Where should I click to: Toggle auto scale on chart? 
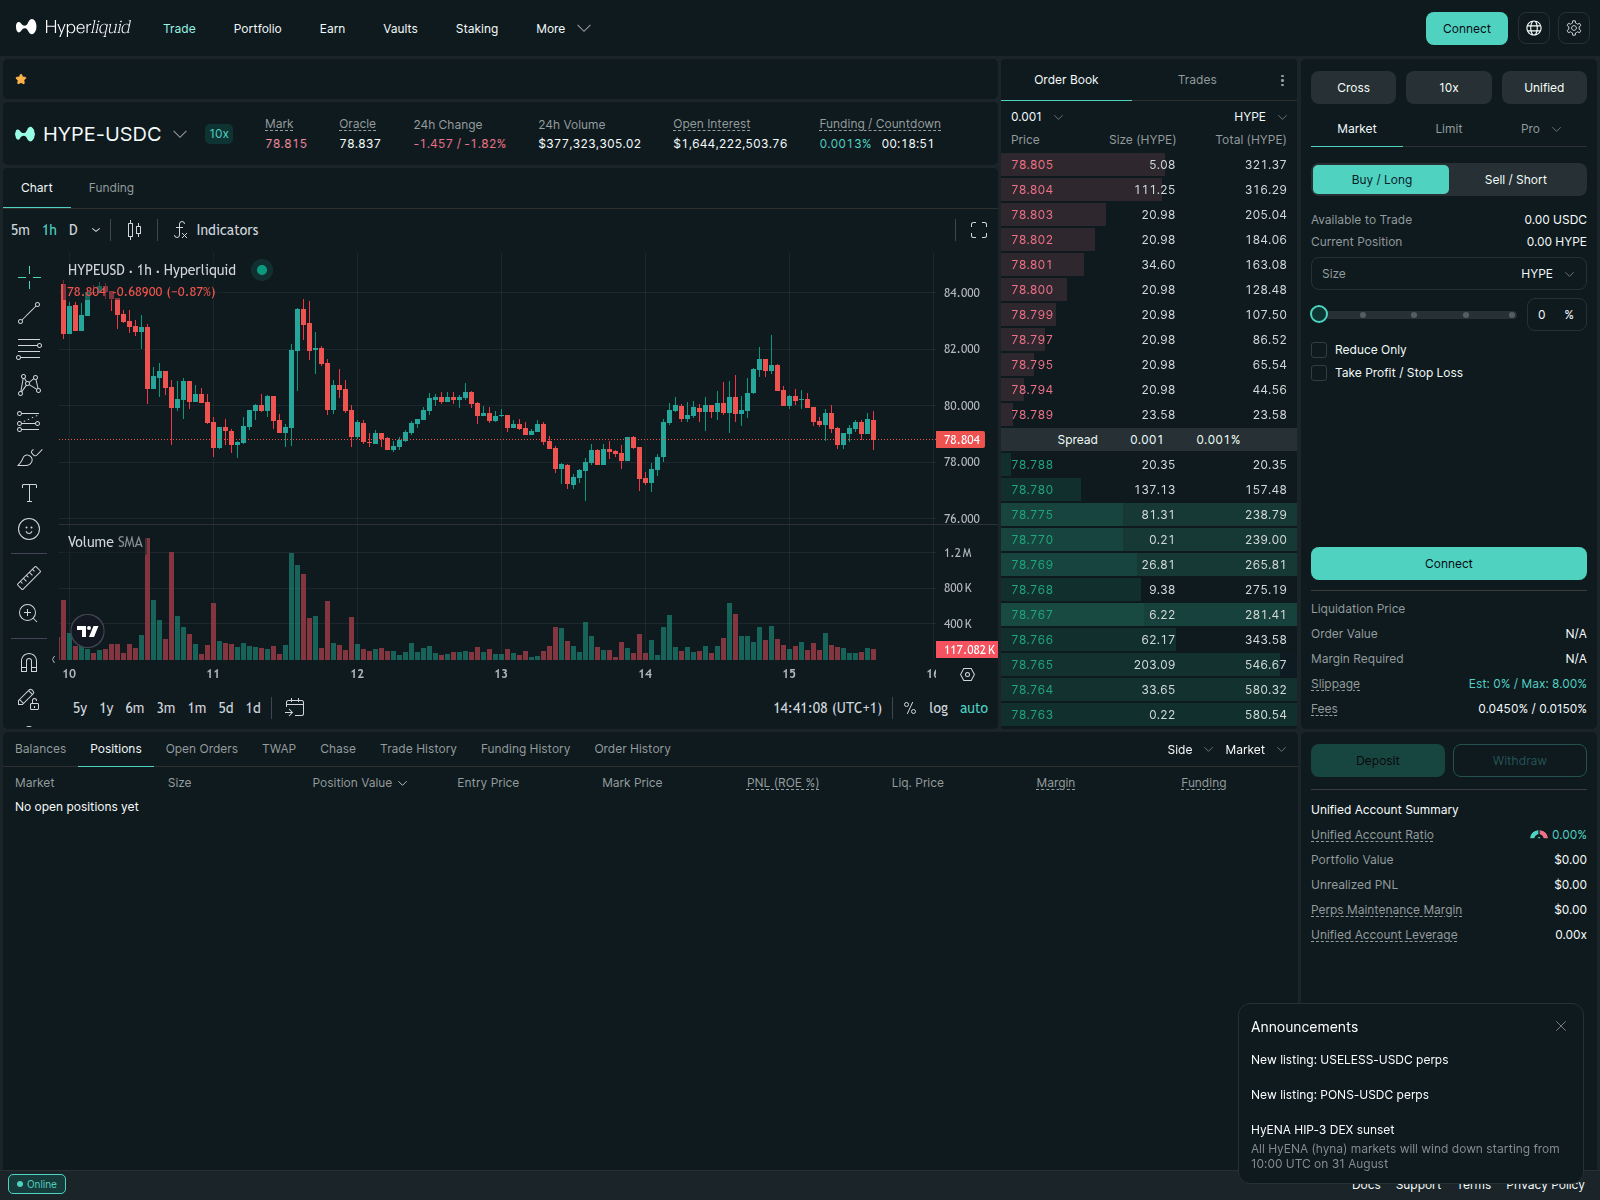pyautogui.click(x=974, y=708)
